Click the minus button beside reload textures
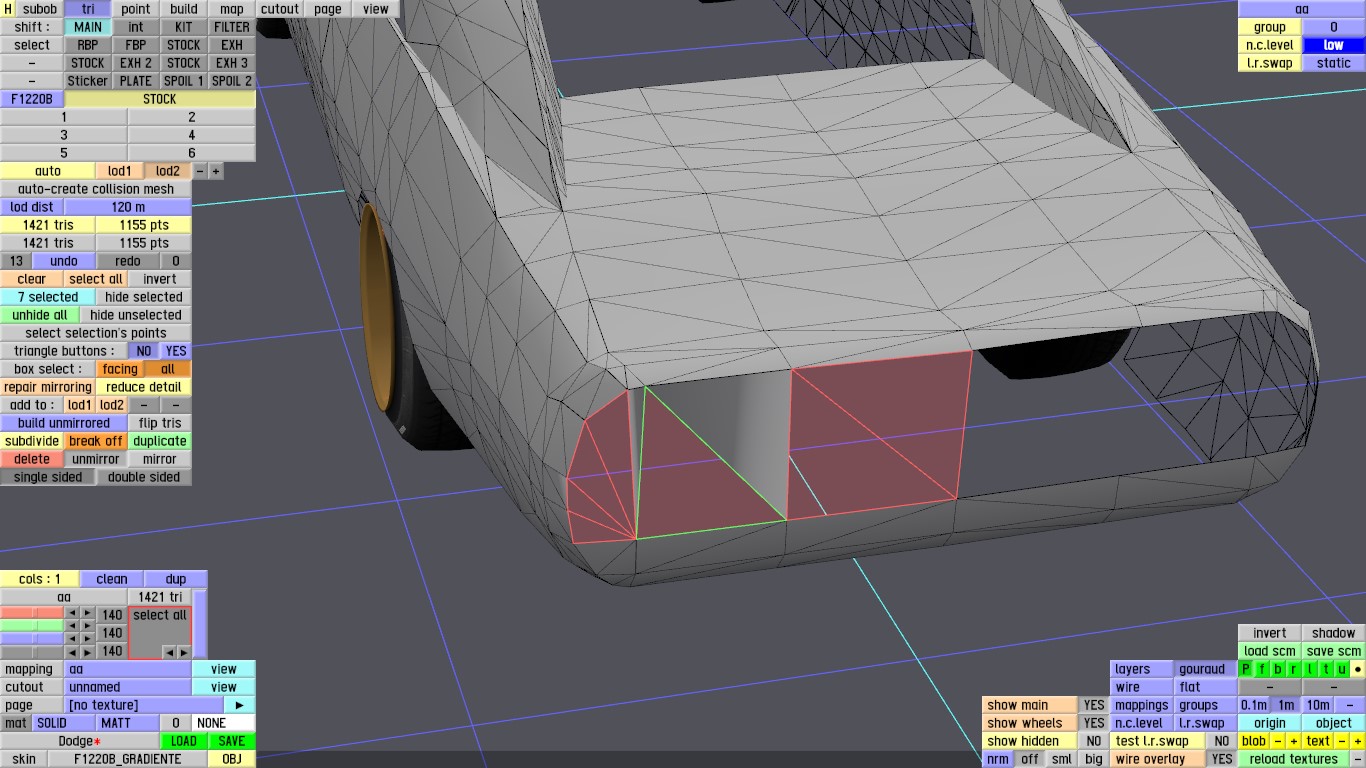 click(1358, 759)
